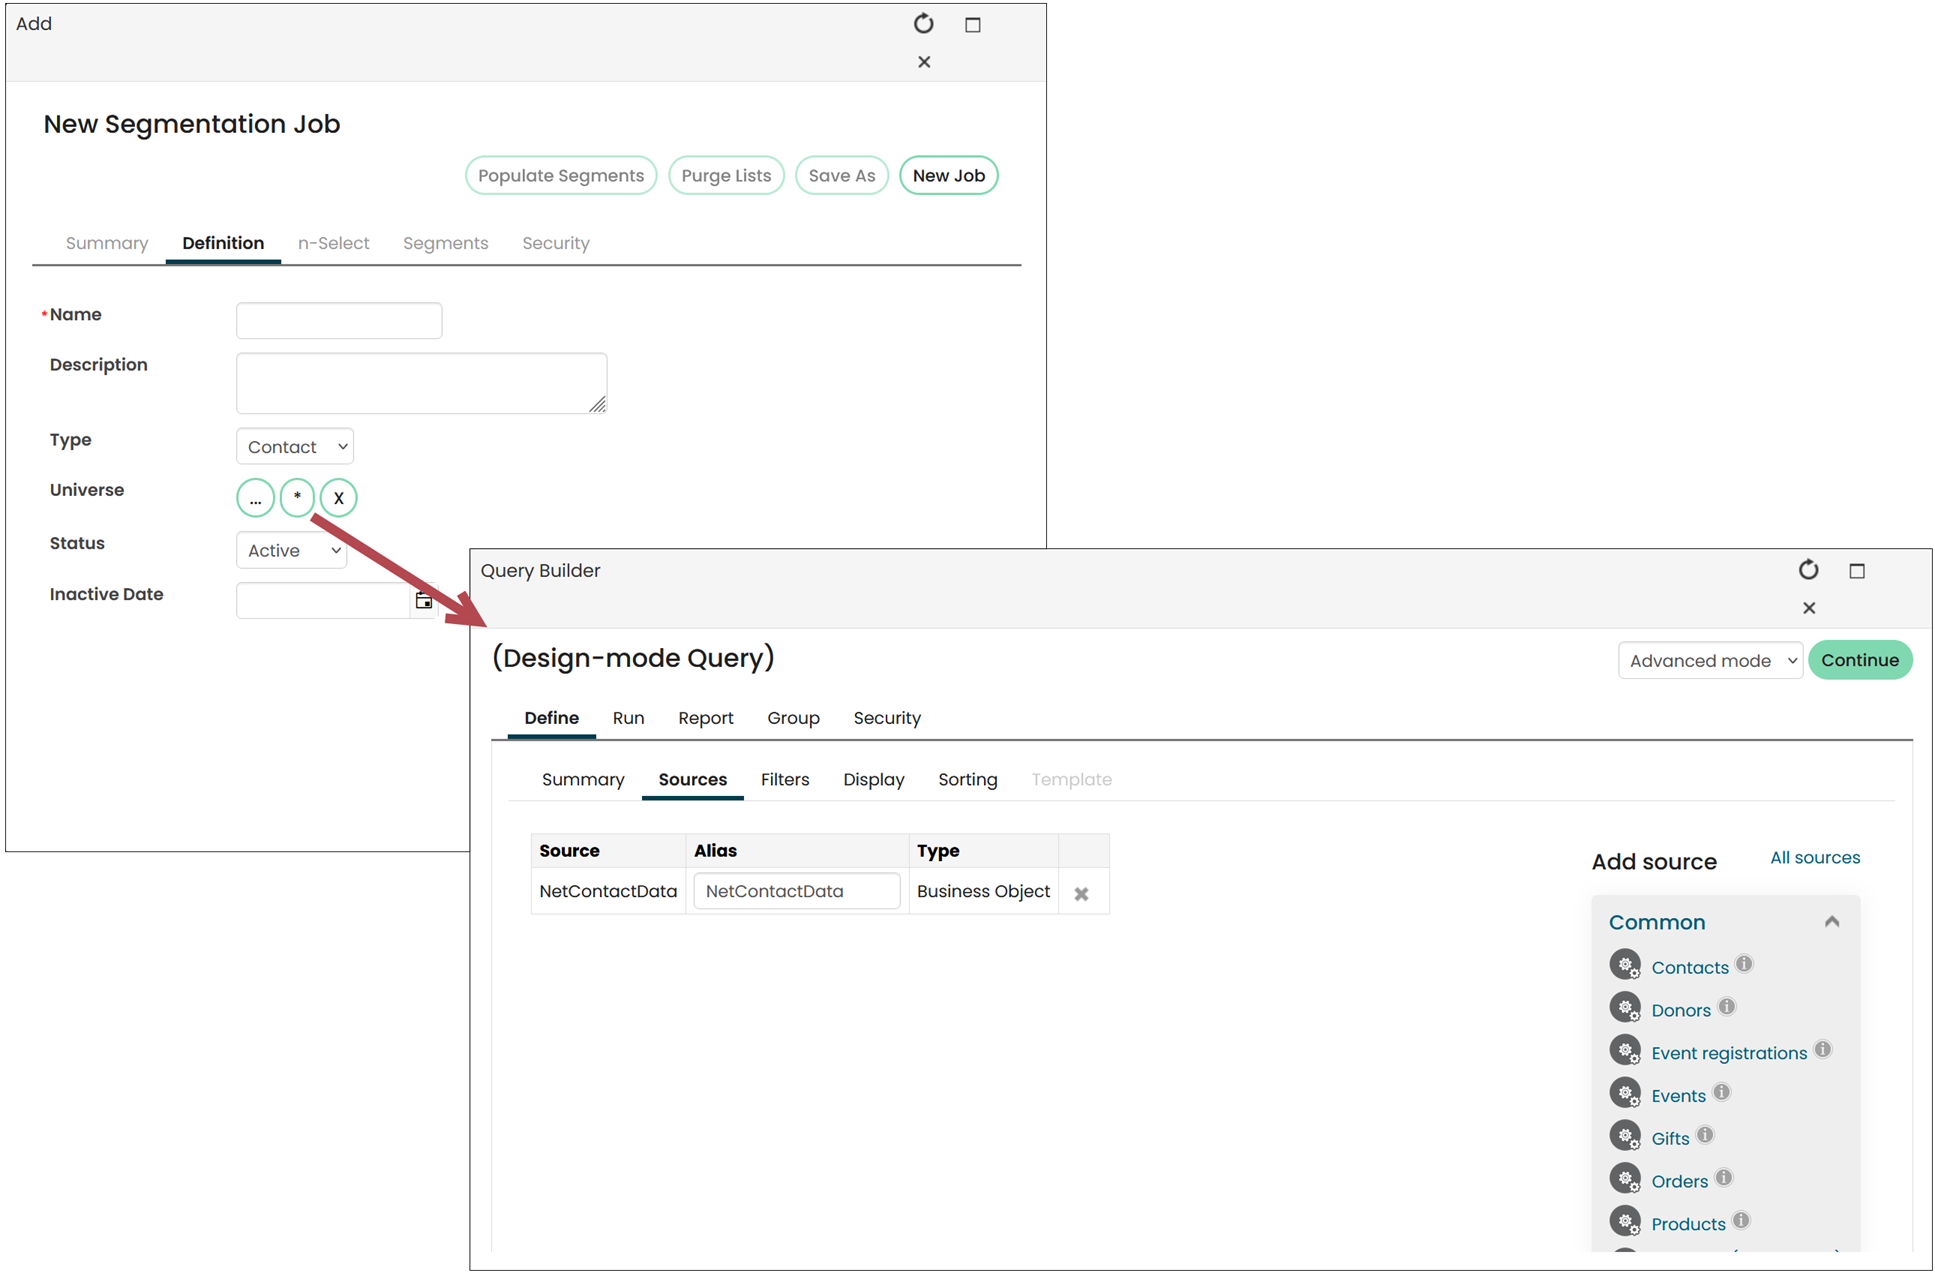Click the All sources link in Add source panel
1935x1273 pixels.
1814,857
